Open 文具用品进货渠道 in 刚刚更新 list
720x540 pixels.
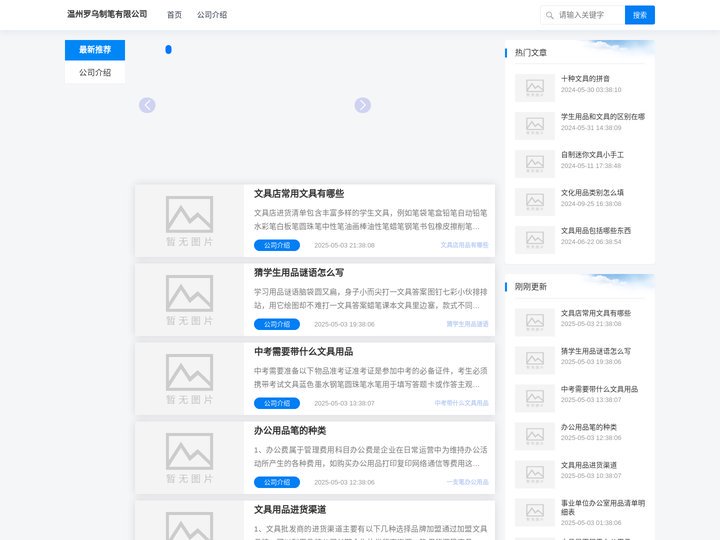[589, 465]
